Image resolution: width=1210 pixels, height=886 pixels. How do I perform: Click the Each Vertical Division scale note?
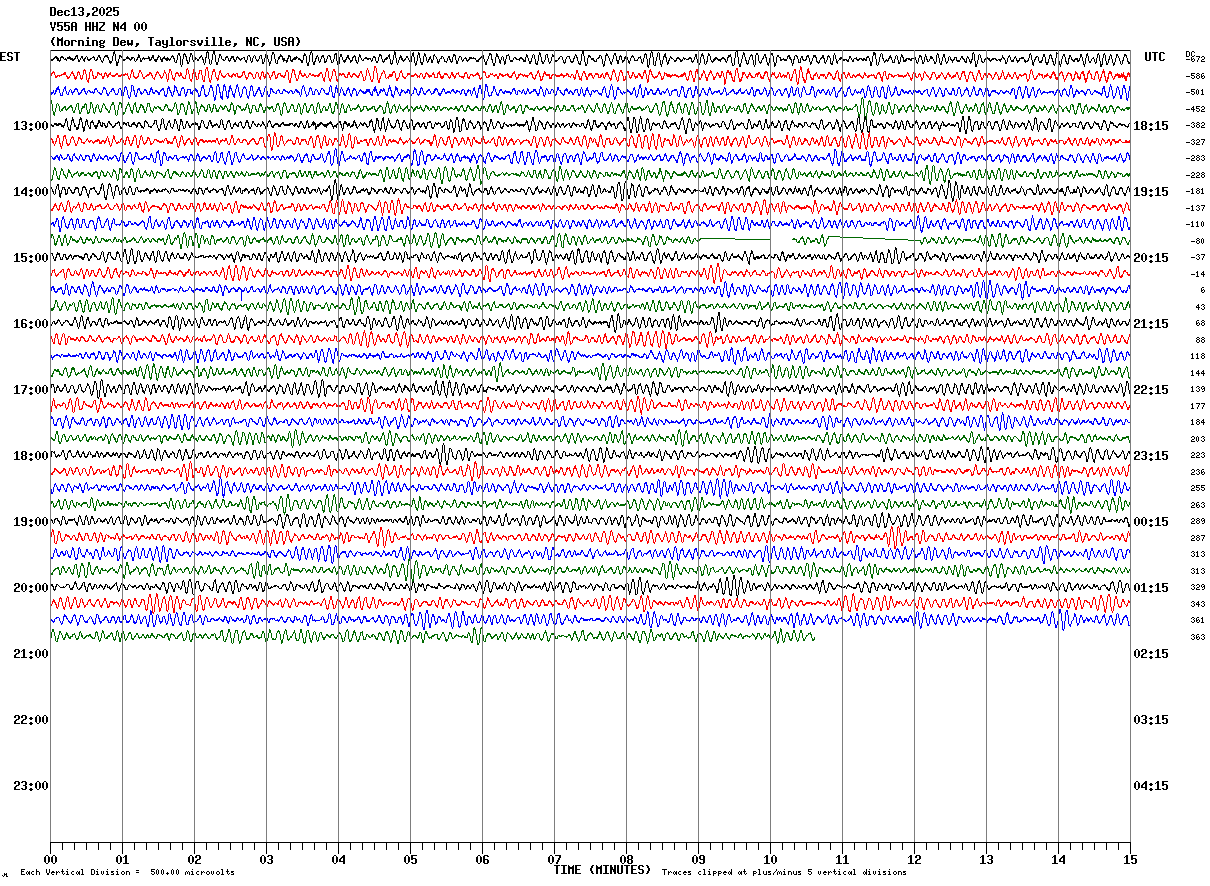click(x=127, y=873)
